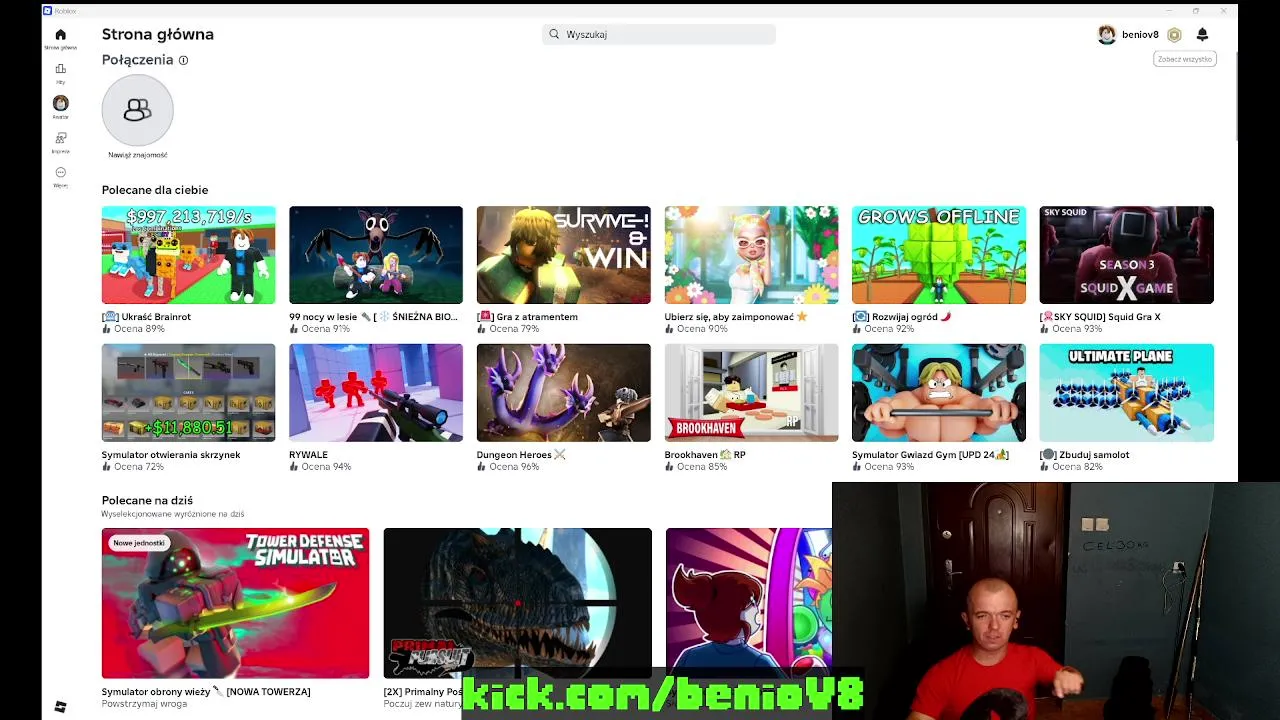The width and height of the screenshot is (1280, 720).
Task: Open the Symulator Gwiazd Gym thumbnail
Action: coord(939,393)
